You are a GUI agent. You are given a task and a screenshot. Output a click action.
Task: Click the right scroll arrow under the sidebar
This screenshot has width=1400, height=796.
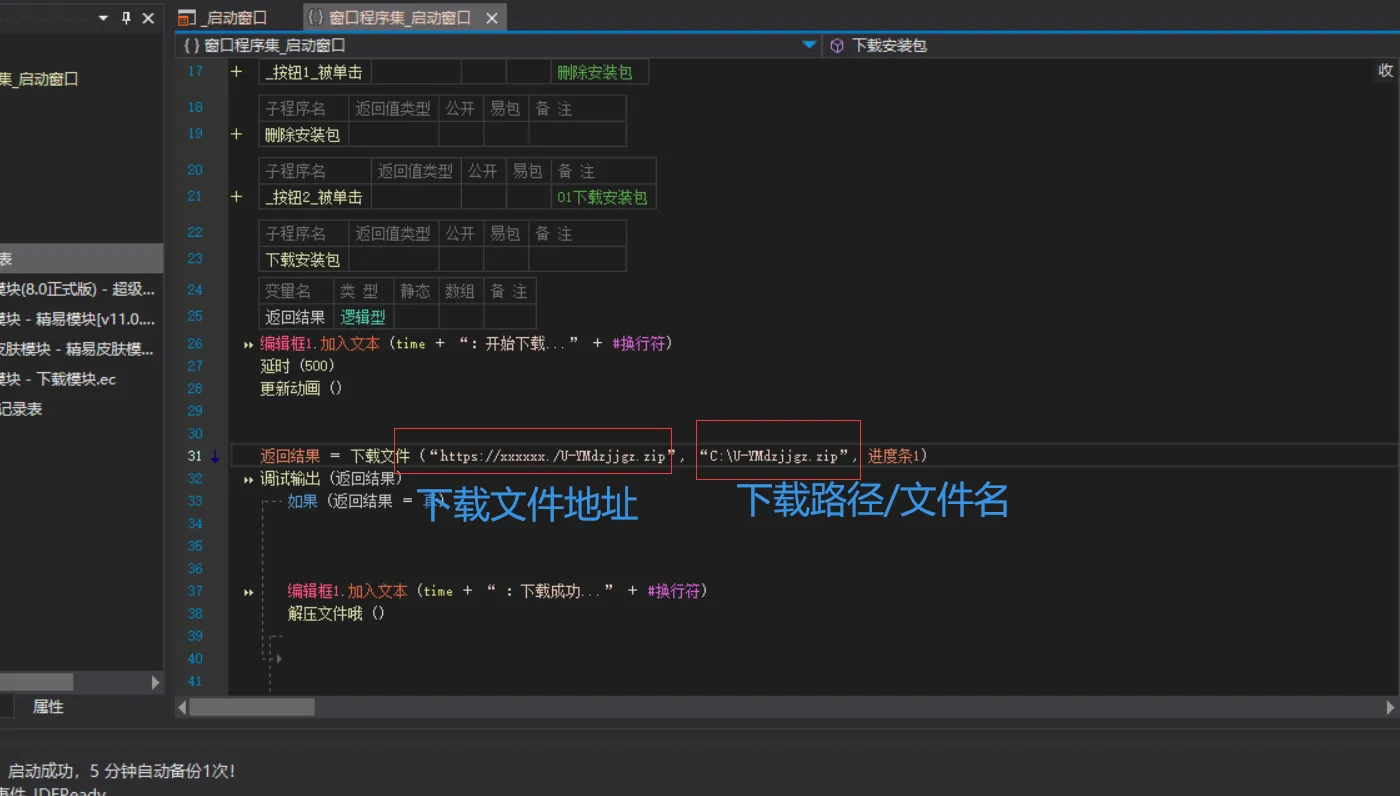point(155,682)
